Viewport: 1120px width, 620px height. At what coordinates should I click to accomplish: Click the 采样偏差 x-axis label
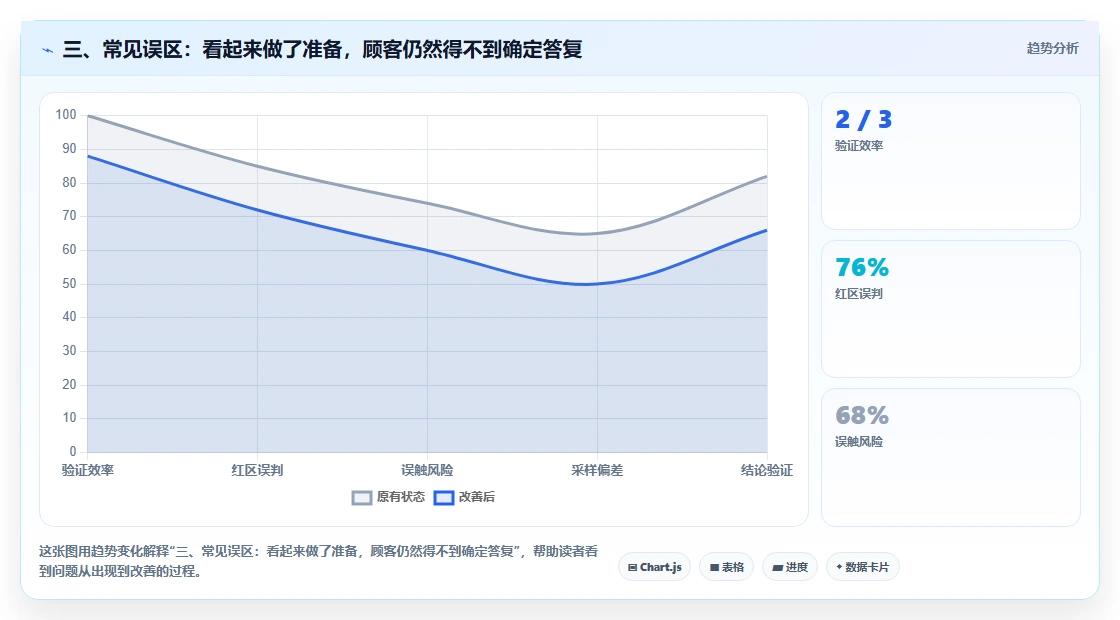tap(597, 470)
